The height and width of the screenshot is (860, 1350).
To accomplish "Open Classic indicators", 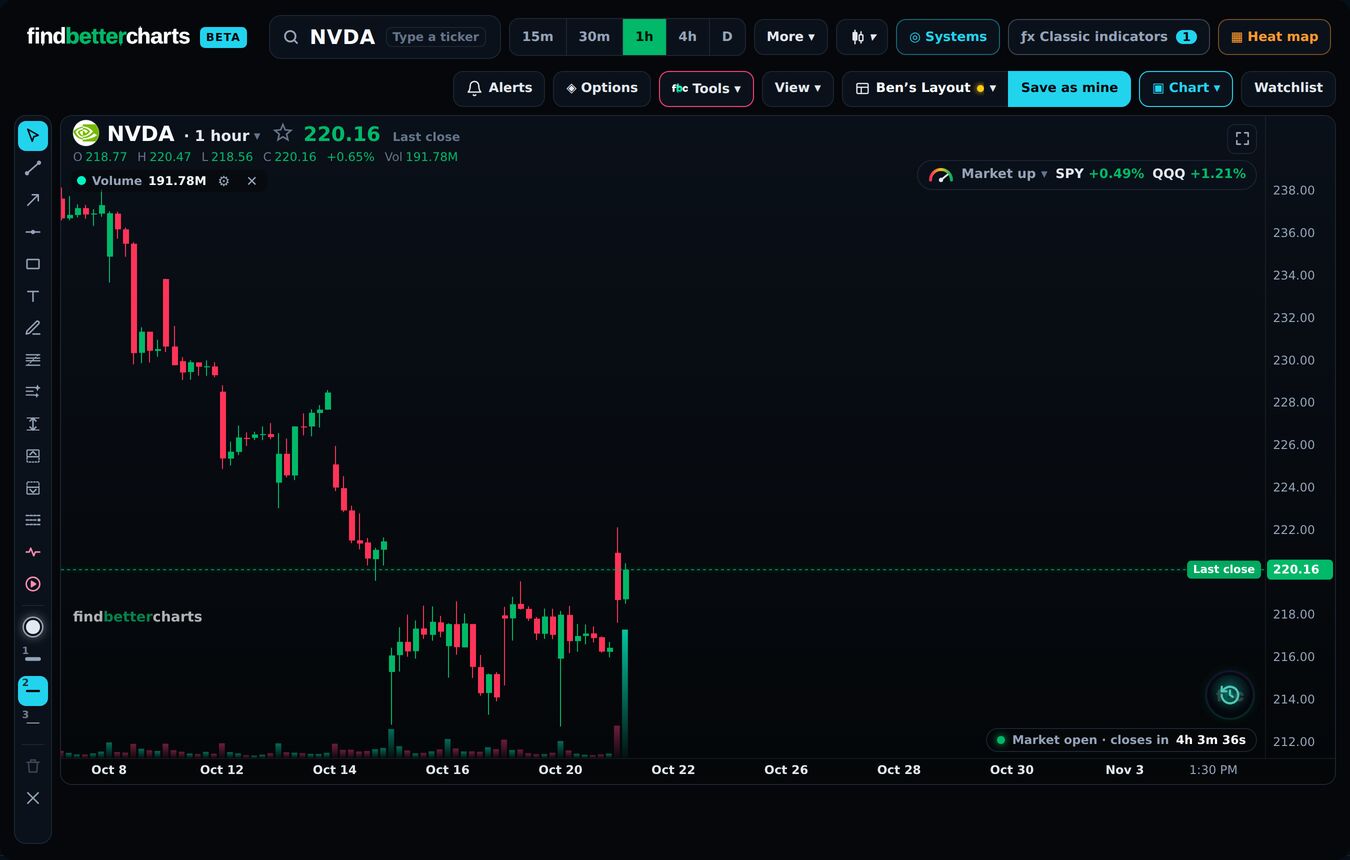I will click(x=1109, y=37).
